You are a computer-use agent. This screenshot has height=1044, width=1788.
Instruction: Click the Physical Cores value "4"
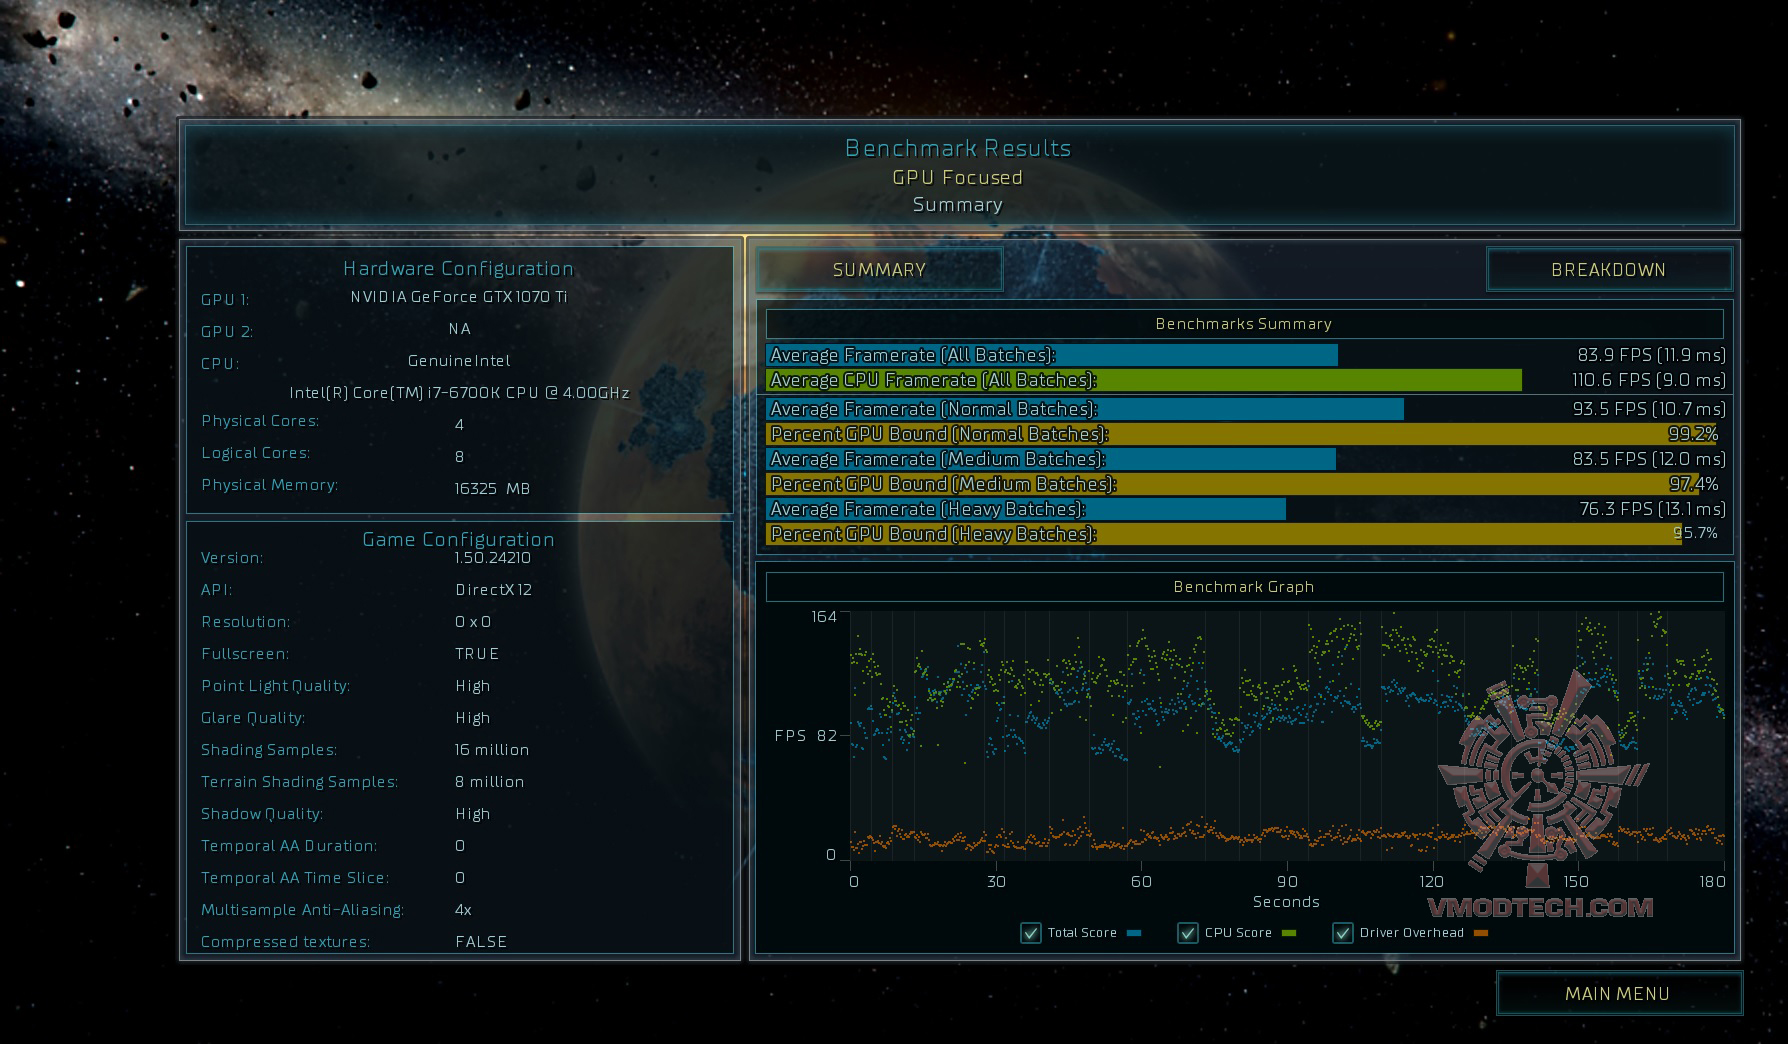coord(460,425)
